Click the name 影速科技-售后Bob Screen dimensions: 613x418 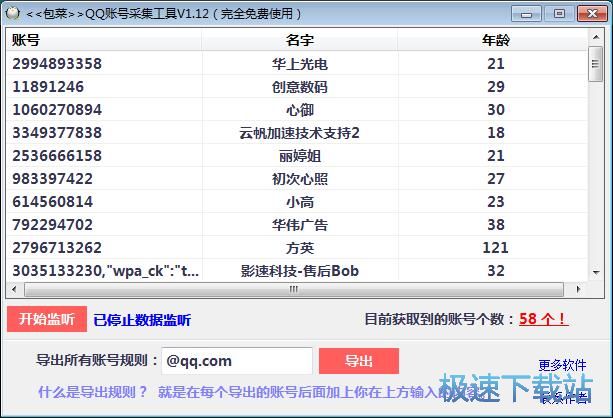click(x=299, y=271)
